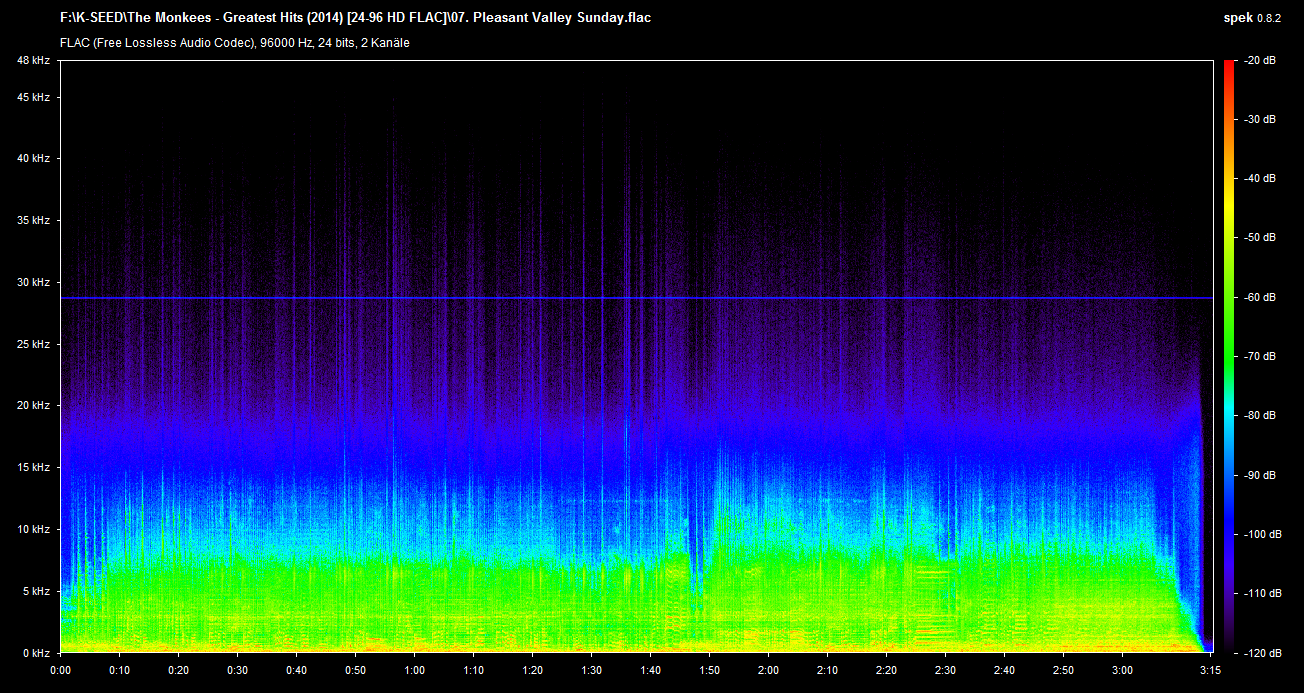Click the 1:00 time axis label
Screen dimensions: 1304x693
point(414,670)
